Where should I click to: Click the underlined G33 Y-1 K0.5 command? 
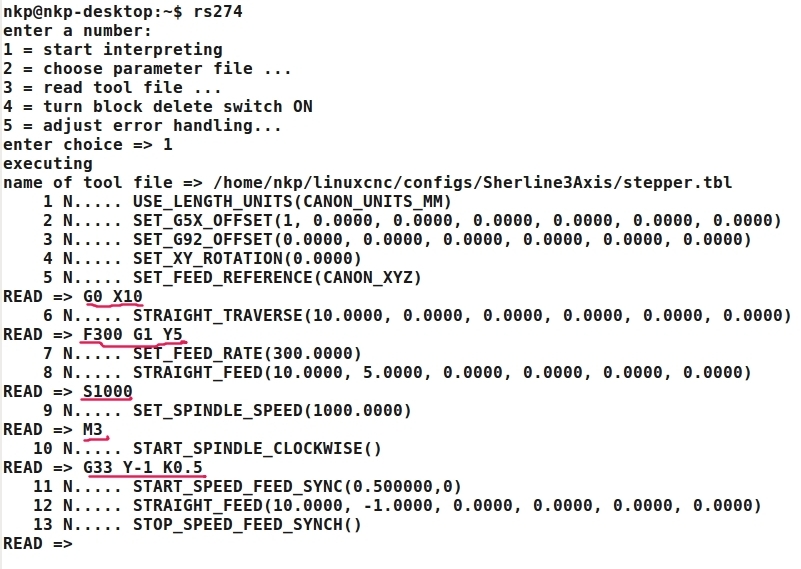(143, 468)
